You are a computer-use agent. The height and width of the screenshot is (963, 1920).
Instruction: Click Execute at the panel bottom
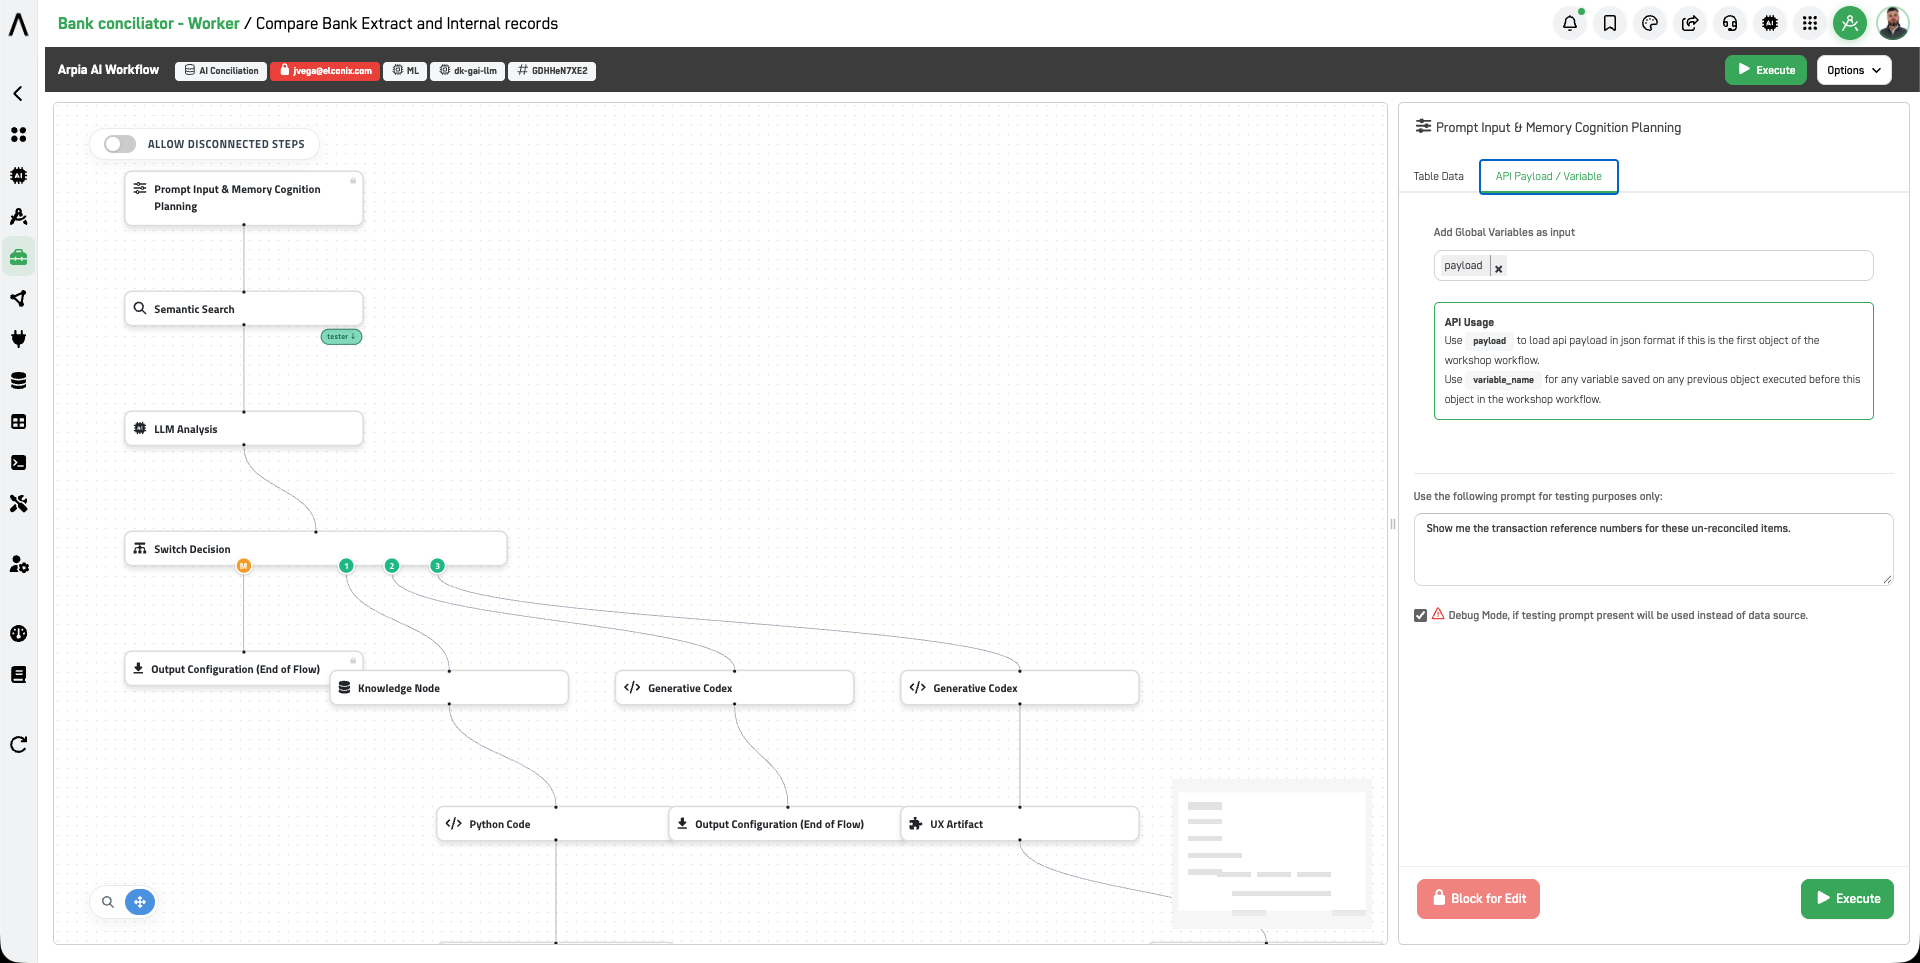pyautogui.click(x=1847, y=899)
